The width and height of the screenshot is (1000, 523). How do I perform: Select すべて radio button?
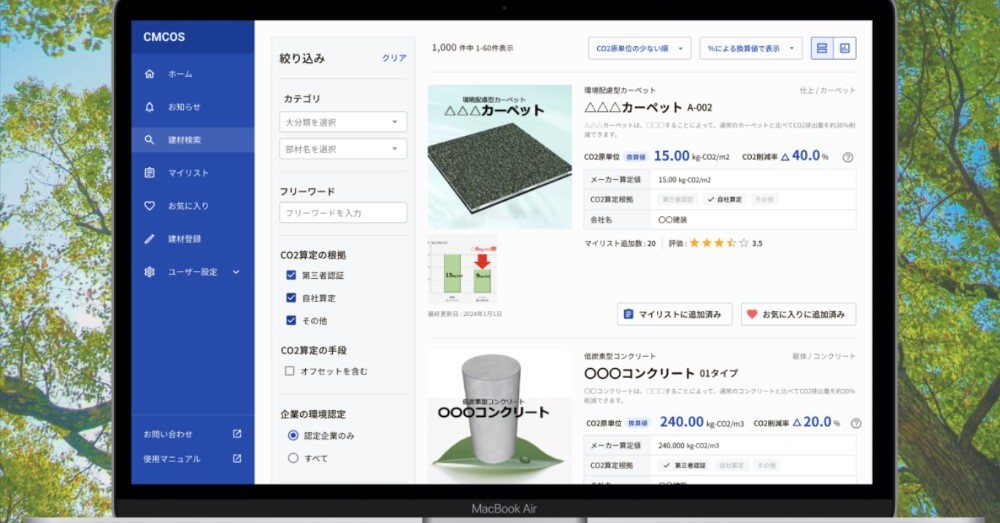pyautogui.click(x=293, y=458)
